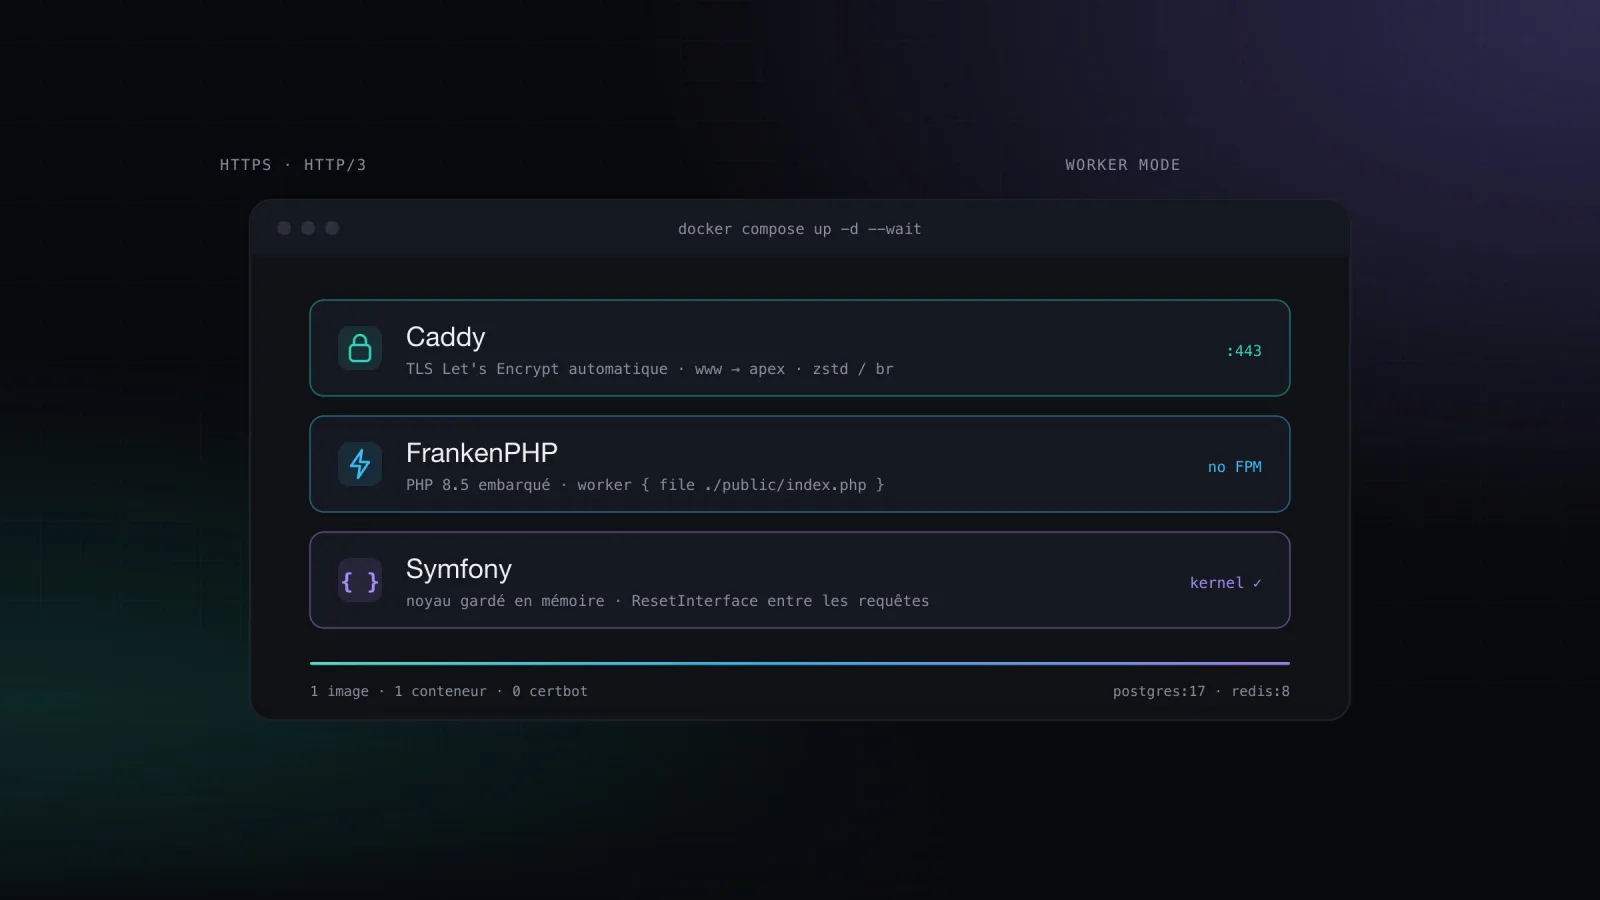
Task: Click the Caddy TLS Let's Encrypt description line
Action: pos(650,369)
